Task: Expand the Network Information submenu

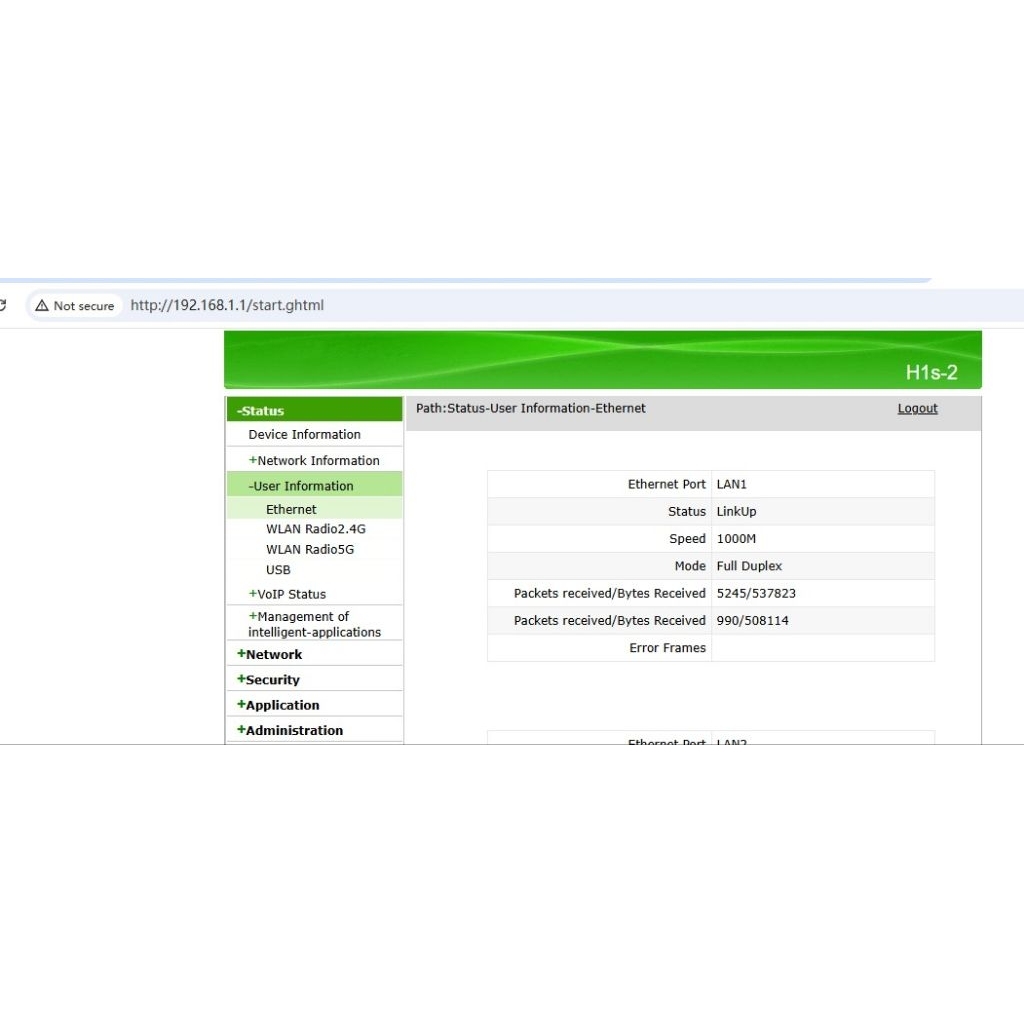Action: point(314,461)
